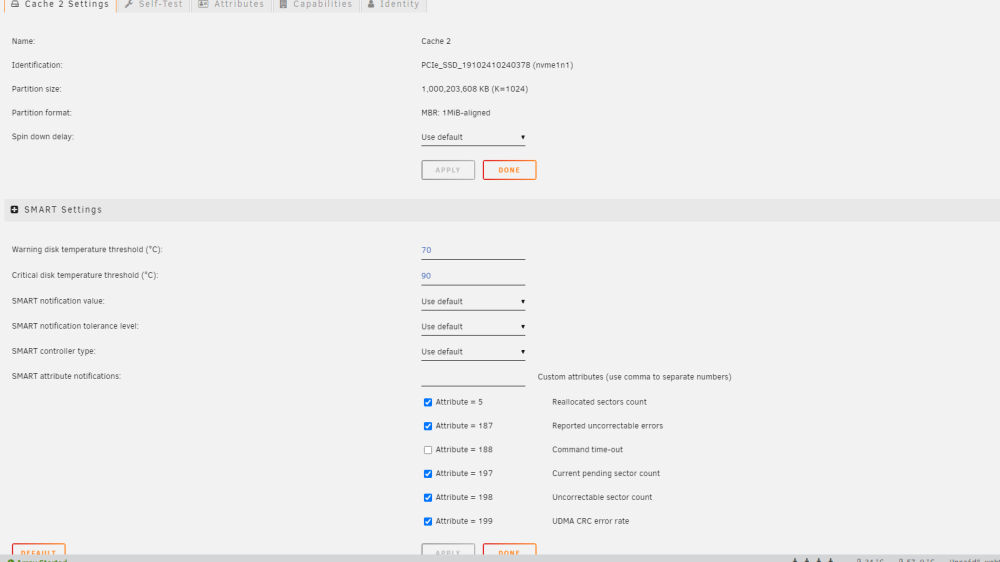Screen dimensions: 1000x562
Task: Click the 'Reported uncorrectable errors' description
Action: point(607,425)
